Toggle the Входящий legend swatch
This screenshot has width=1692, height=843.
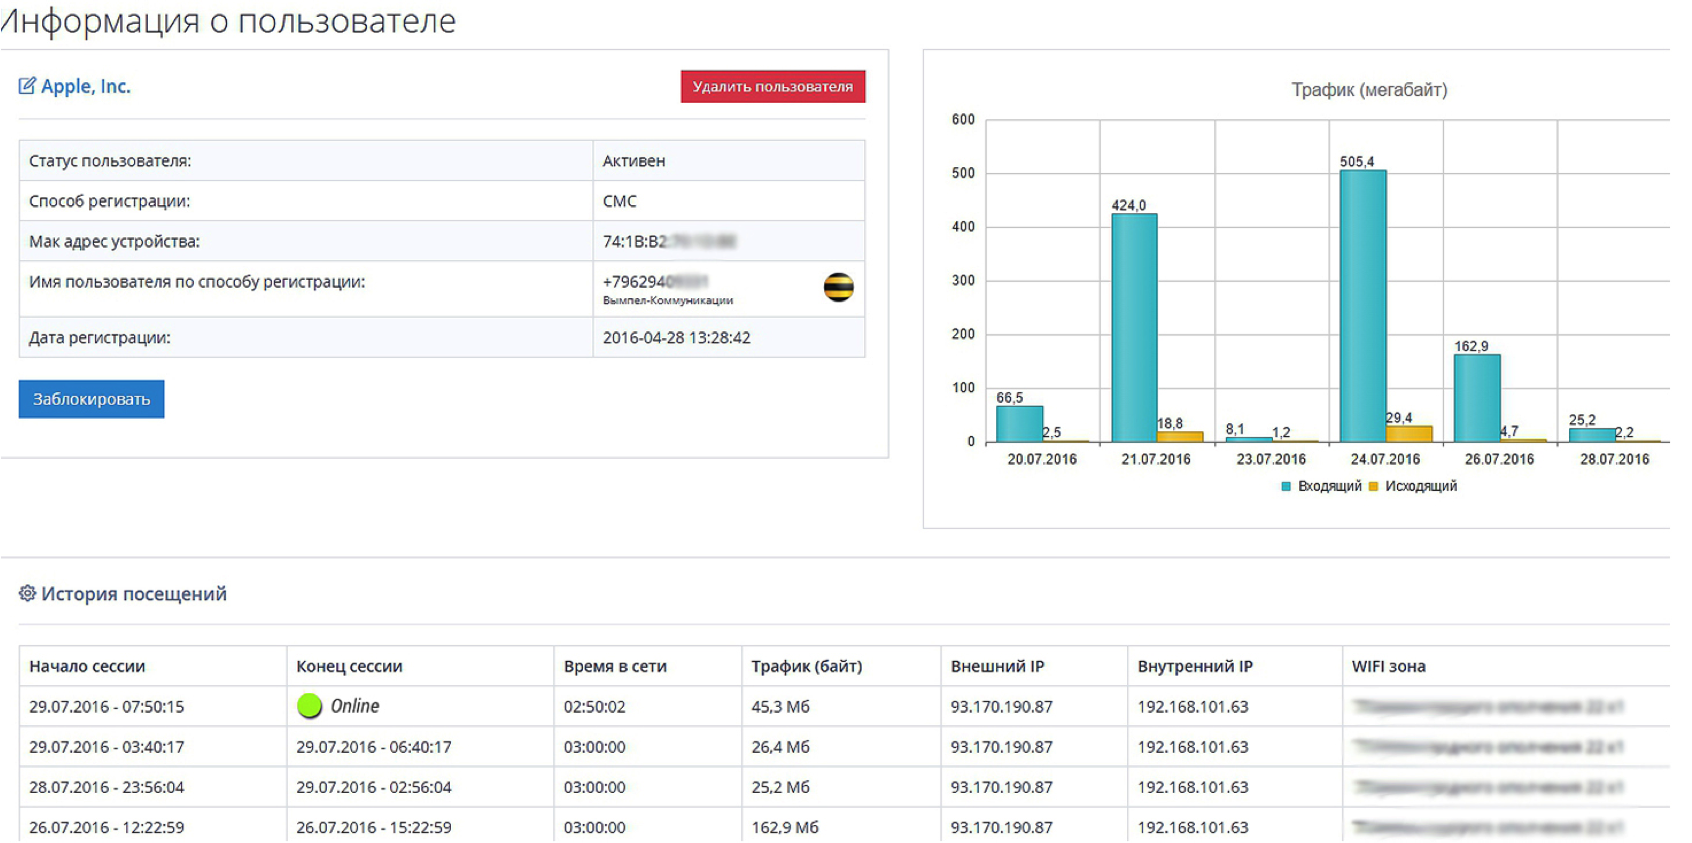(x=1286, y=487)
